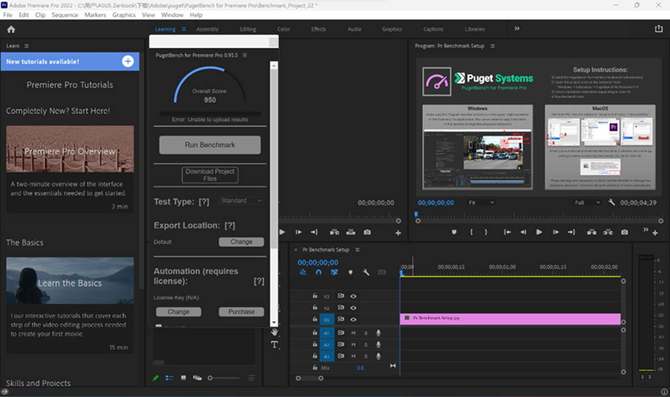Export a frame from the Program monitor
The height and width of the screenshot is (397, 670).
(624, 232)
